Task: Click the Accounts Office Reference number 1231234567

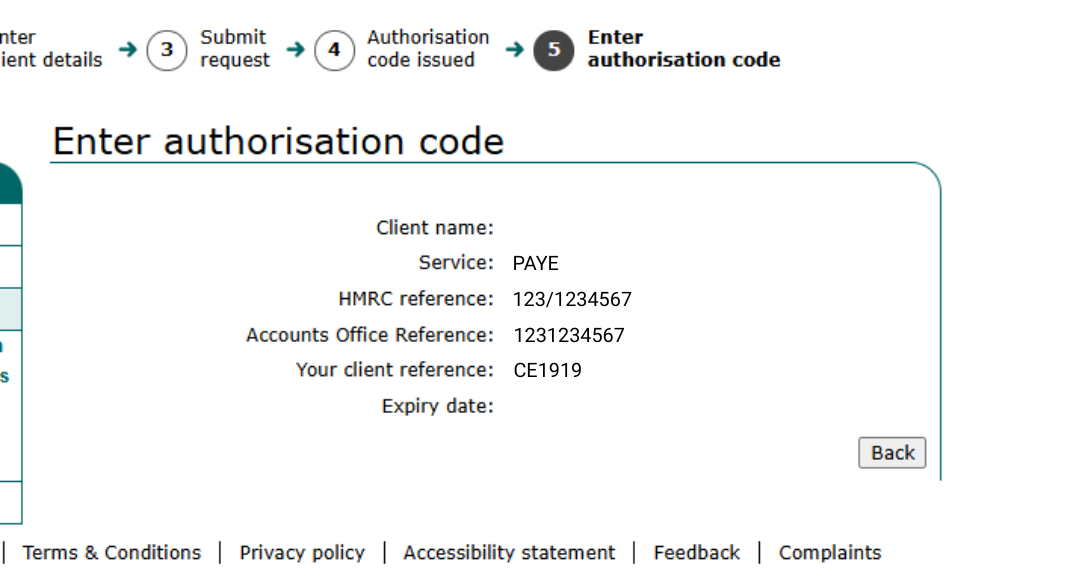Action: 569,335
